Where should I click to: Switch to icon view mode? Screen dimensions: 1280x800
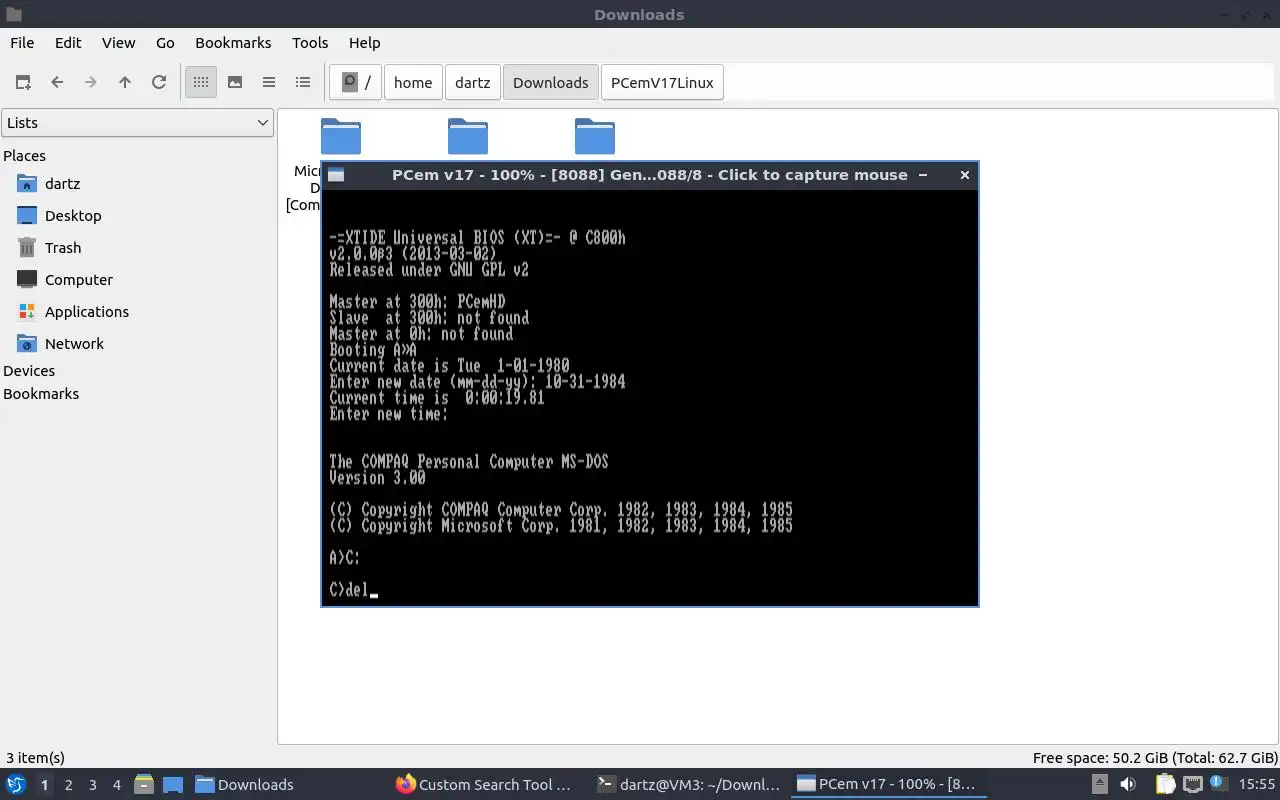201,82
